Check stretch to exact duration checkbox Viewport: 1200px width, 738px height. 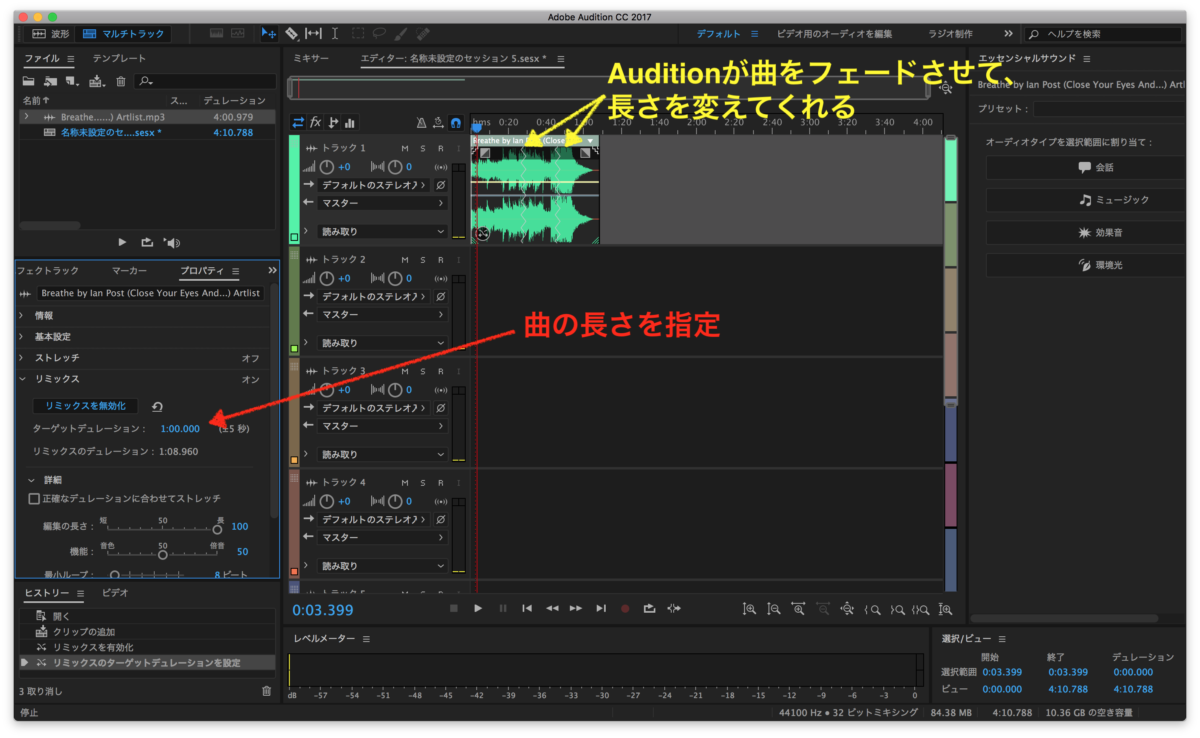pyautogui.click(x=34, y=498)
